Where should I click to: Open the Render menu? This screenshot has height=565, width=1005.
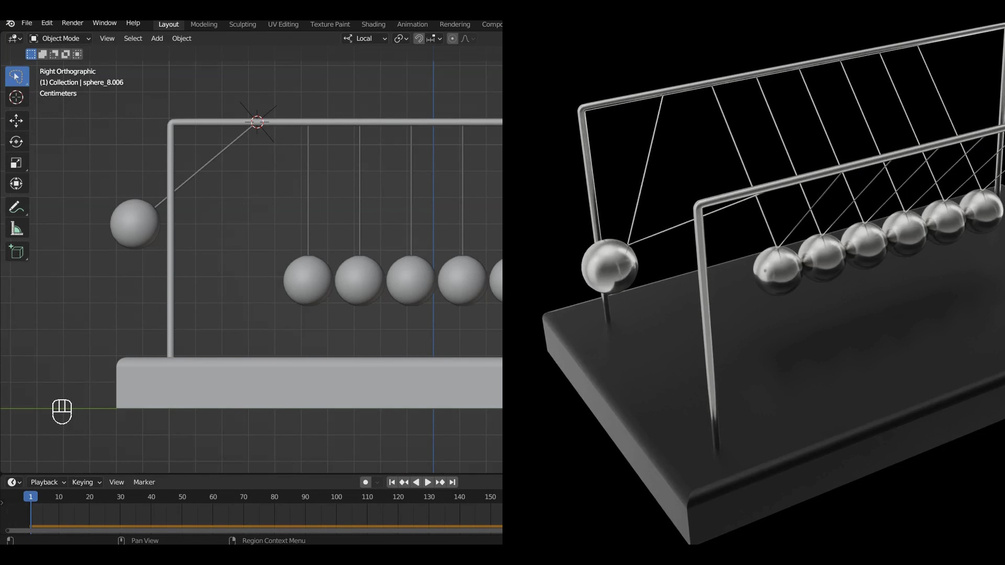coord(72,23)
